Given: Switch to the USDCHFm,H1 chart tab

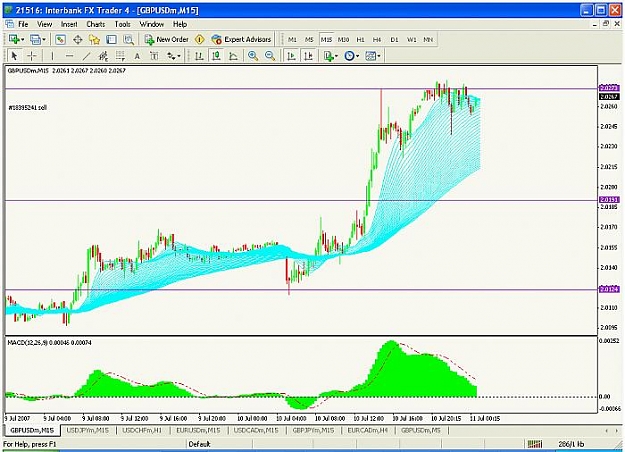Looking at the screenshot, I should [x=142, y=430].
